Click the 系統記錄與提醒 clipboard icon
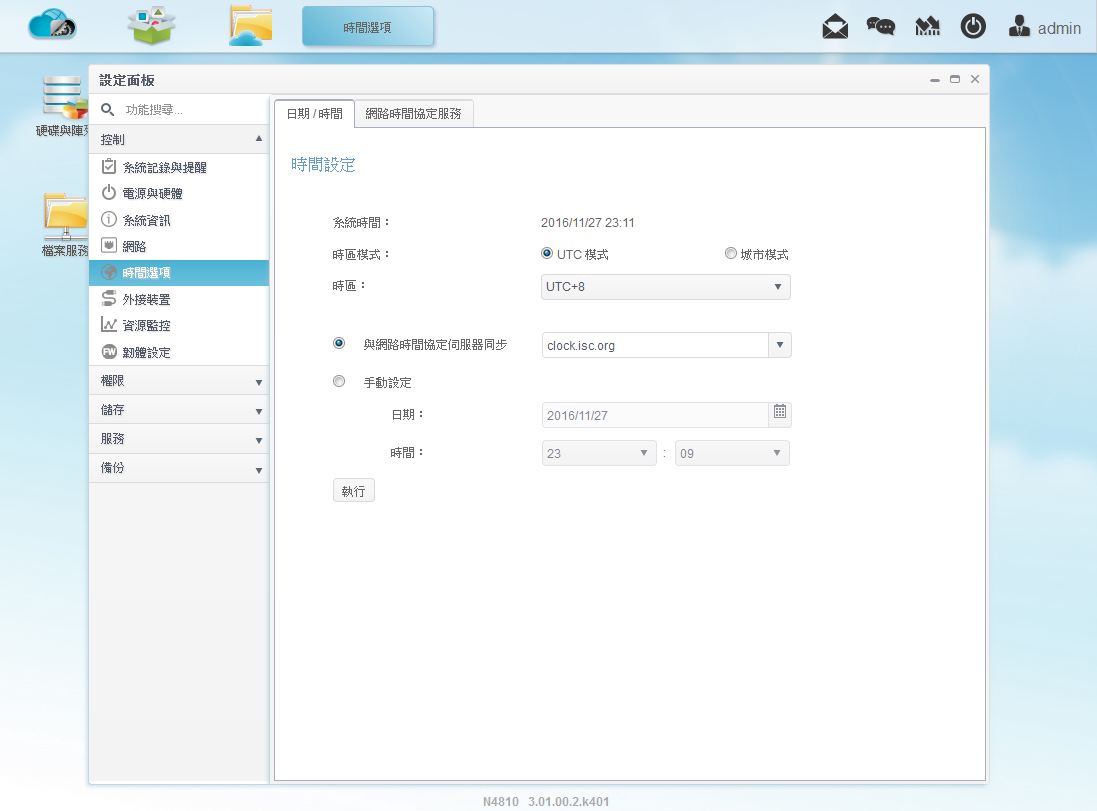Viewport: 1097px width, 811px height. [x=108, y=167]
